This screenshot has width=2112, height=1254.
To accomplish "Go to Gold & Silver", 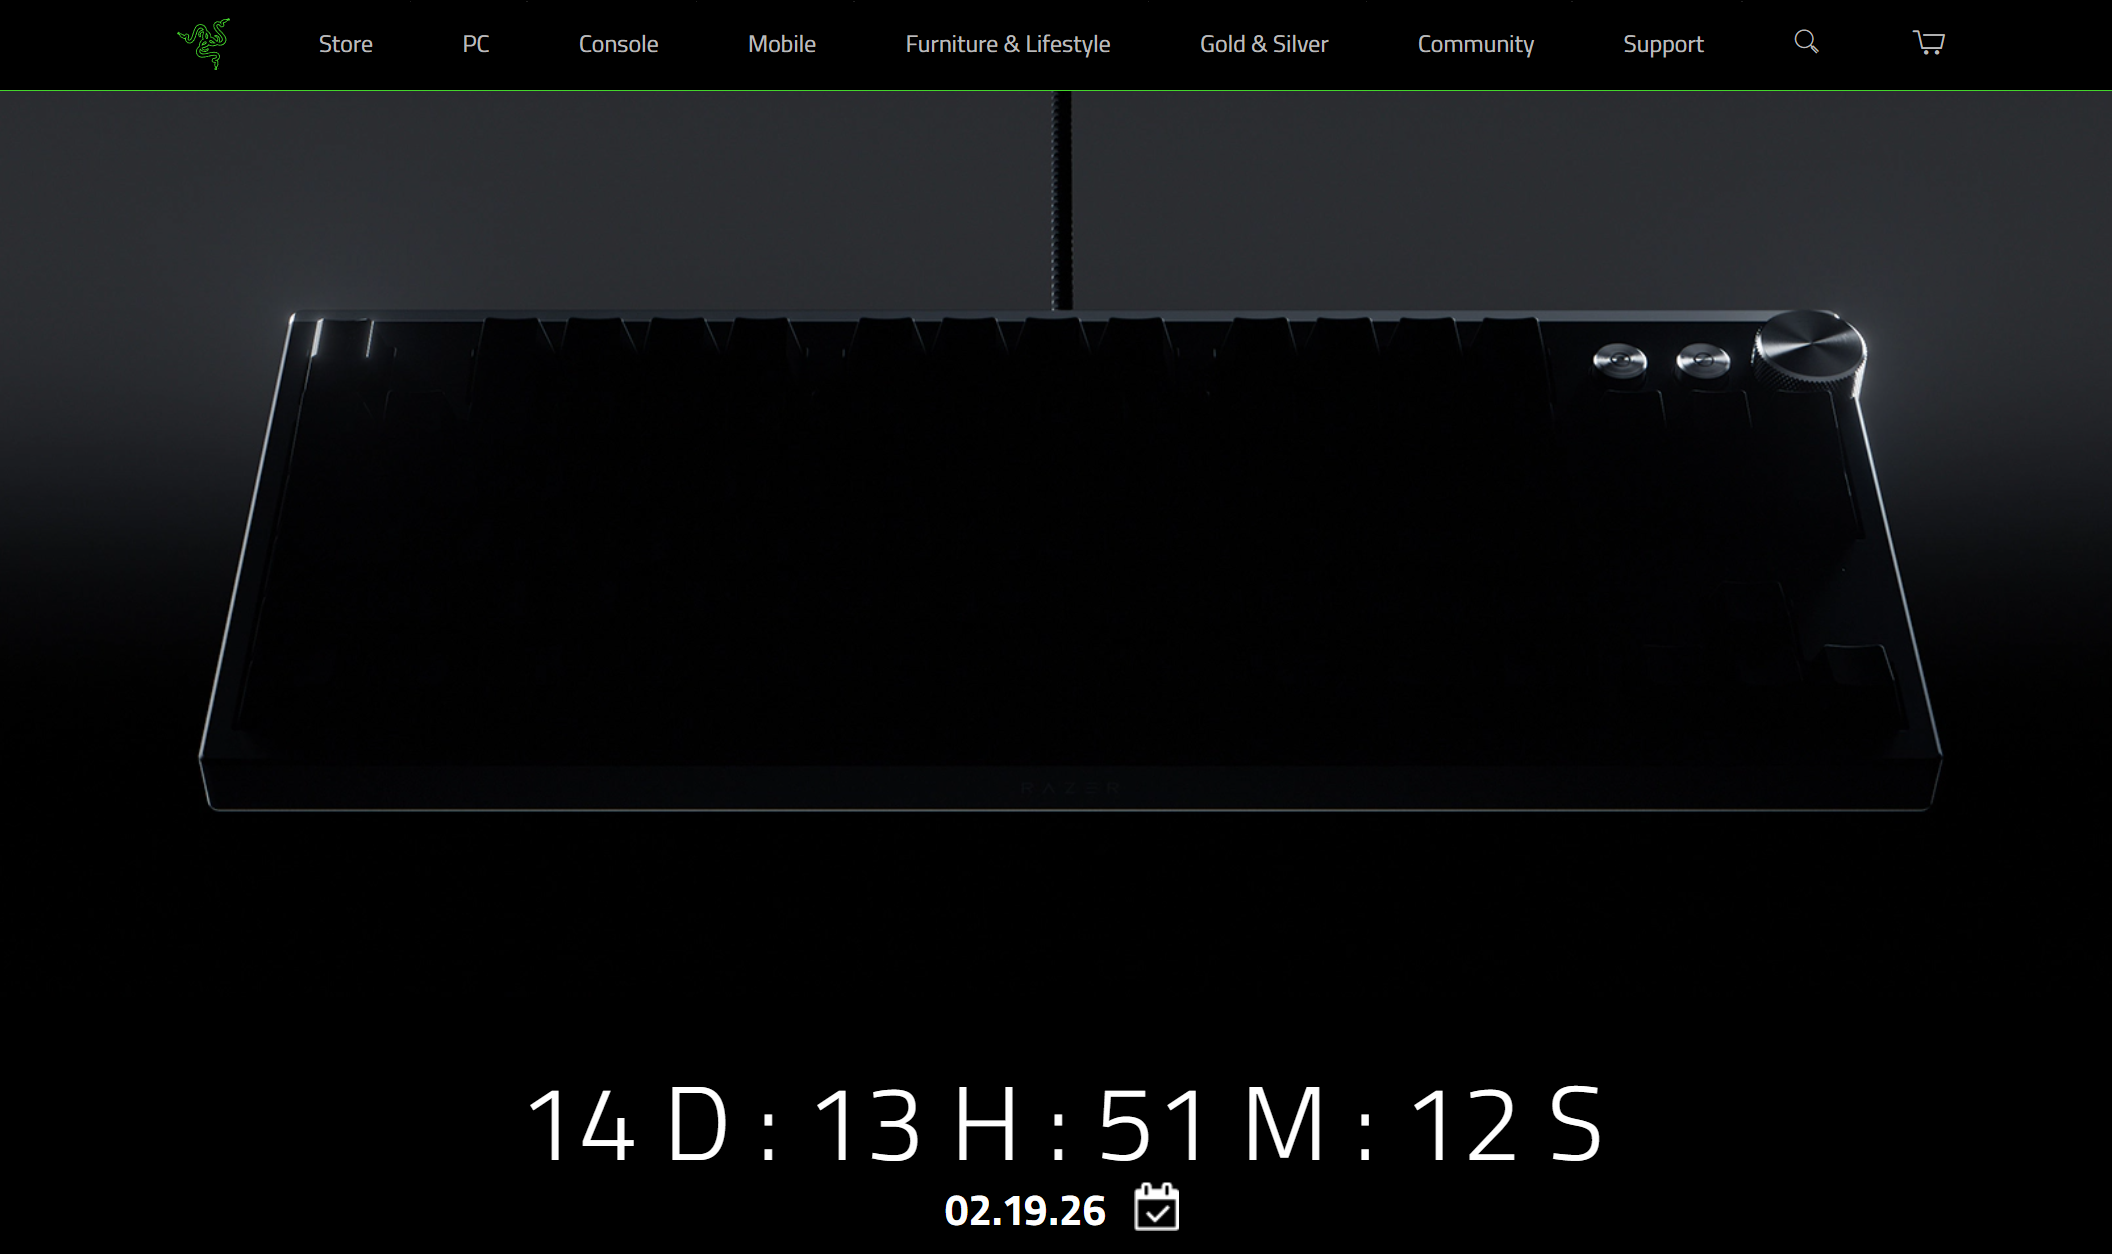I will 1264,44.
